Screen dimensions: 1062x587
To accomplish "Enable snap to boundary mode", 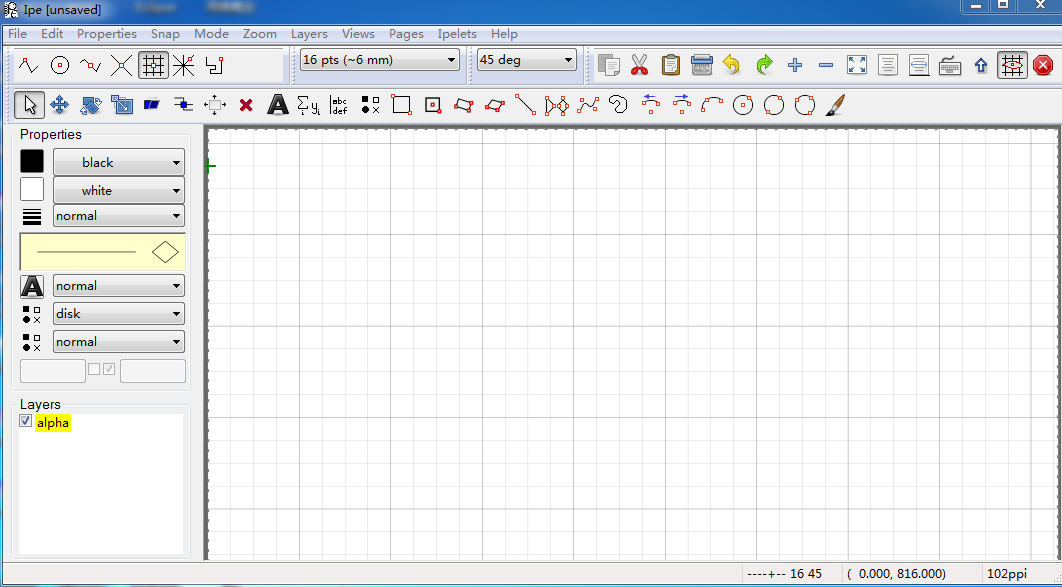I will click(90, 65).
